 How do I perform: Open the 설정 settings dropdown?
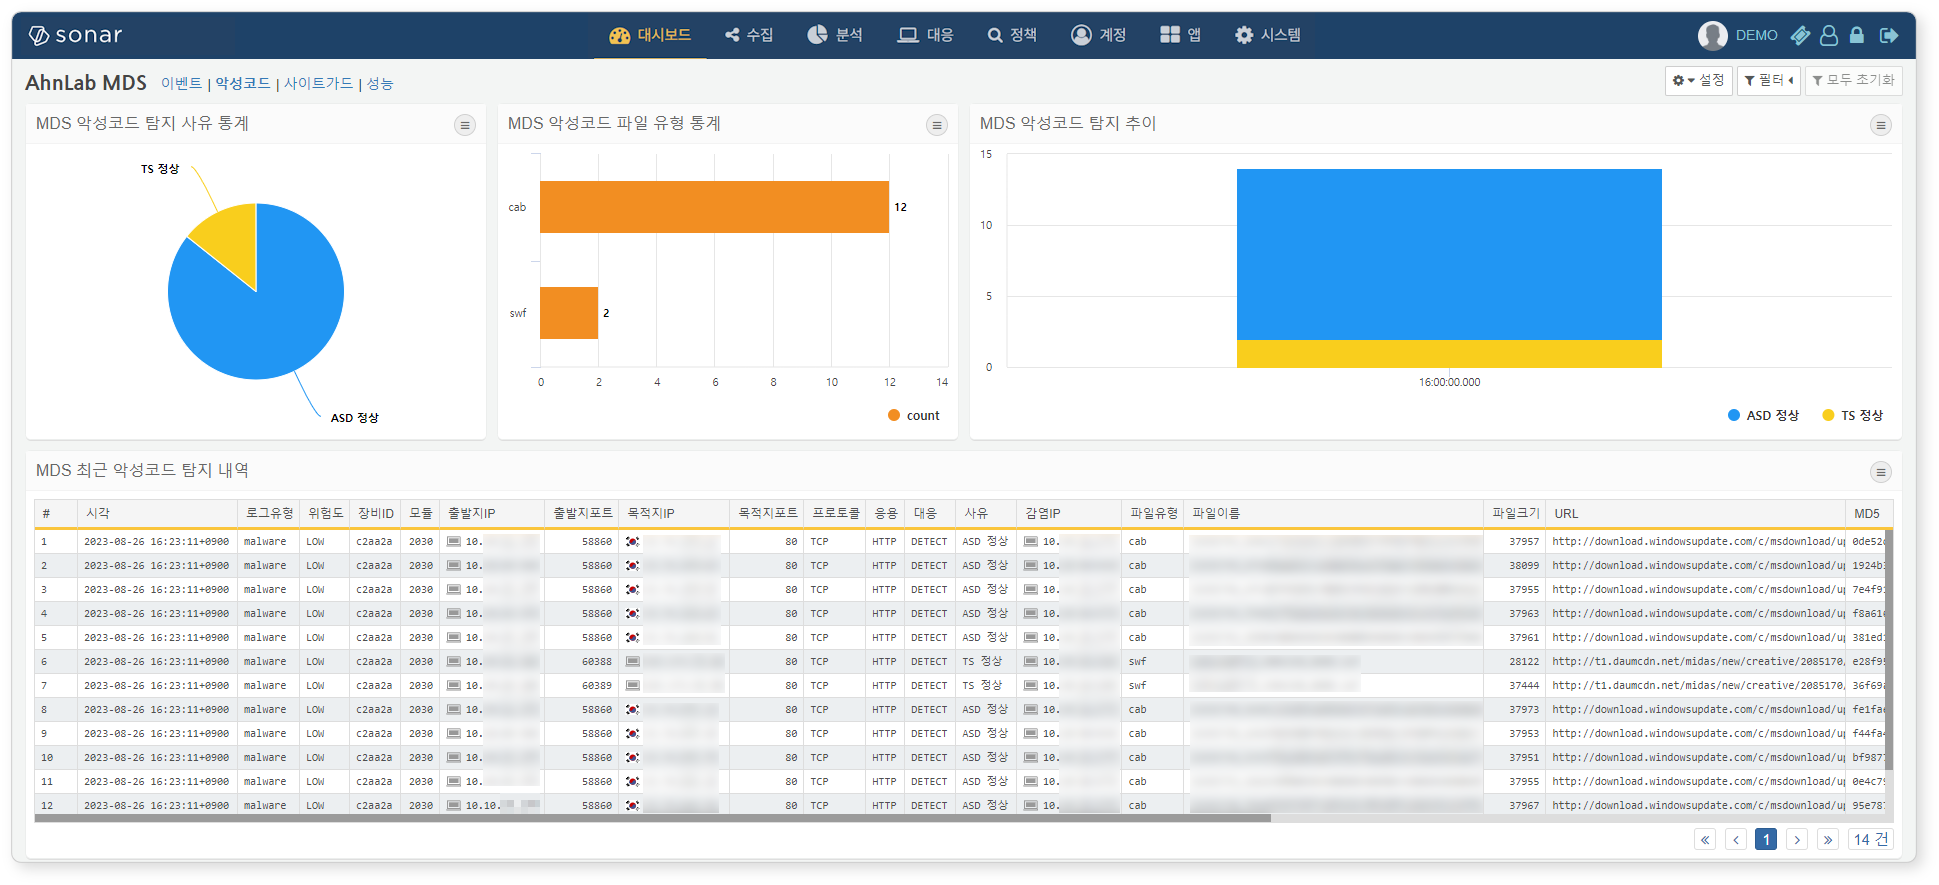click(1698, 80)
